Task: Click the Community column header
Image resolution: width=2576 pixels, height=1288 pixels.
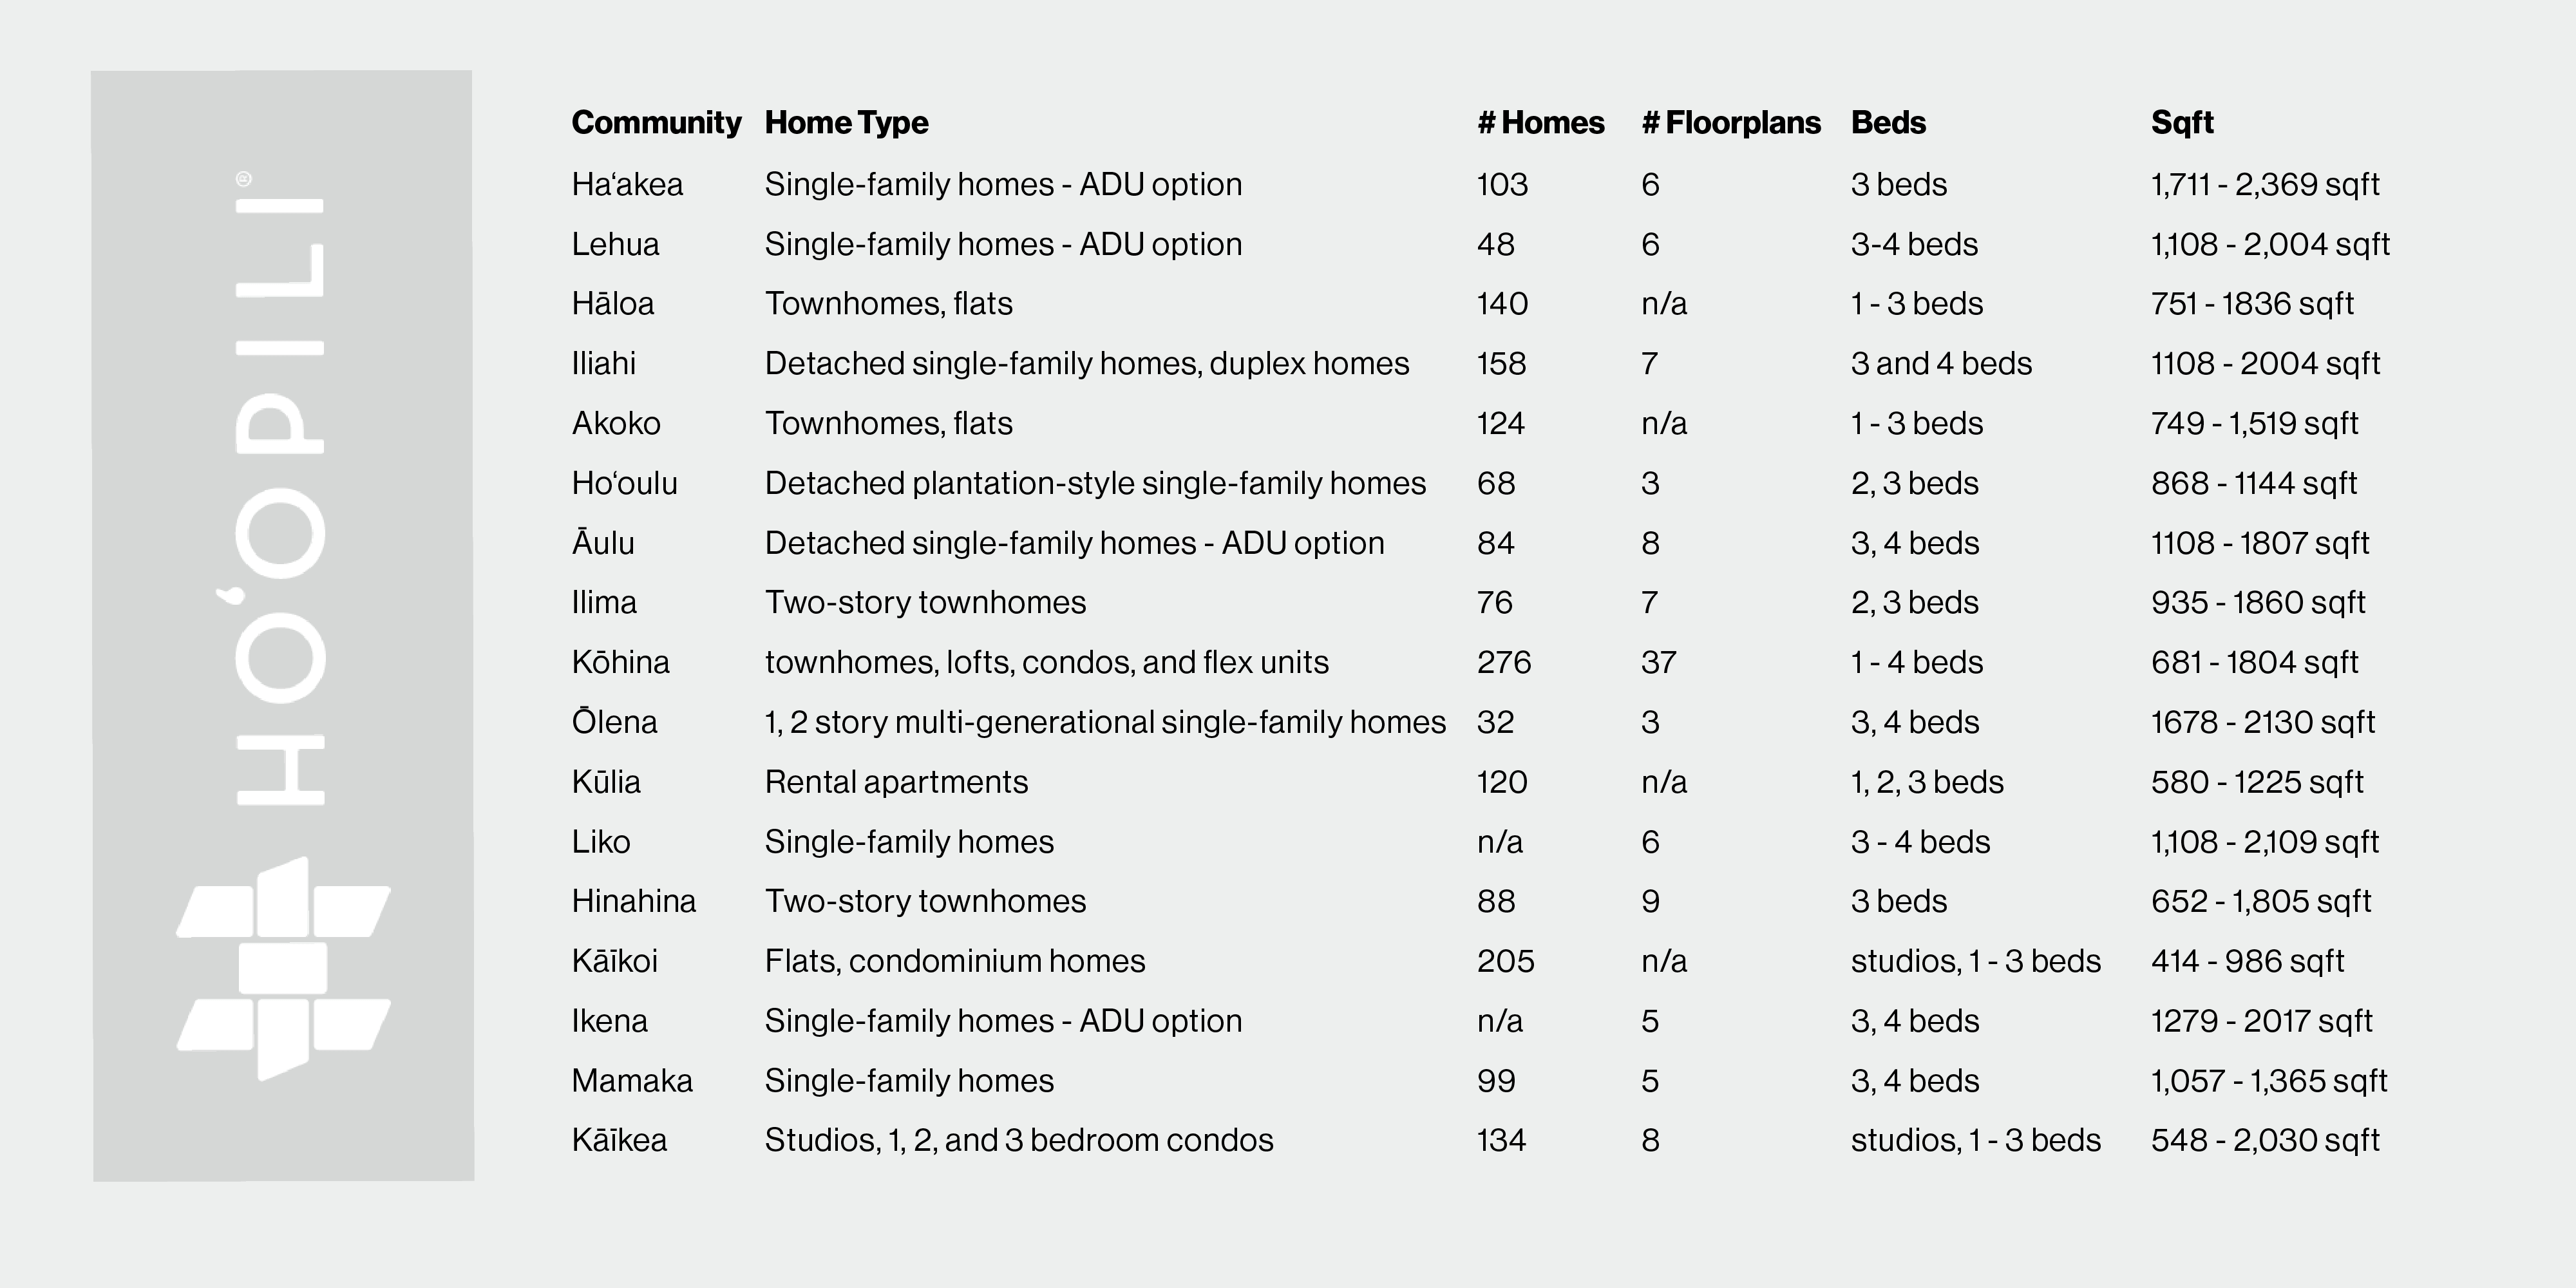Action: [x=656, y=123]
